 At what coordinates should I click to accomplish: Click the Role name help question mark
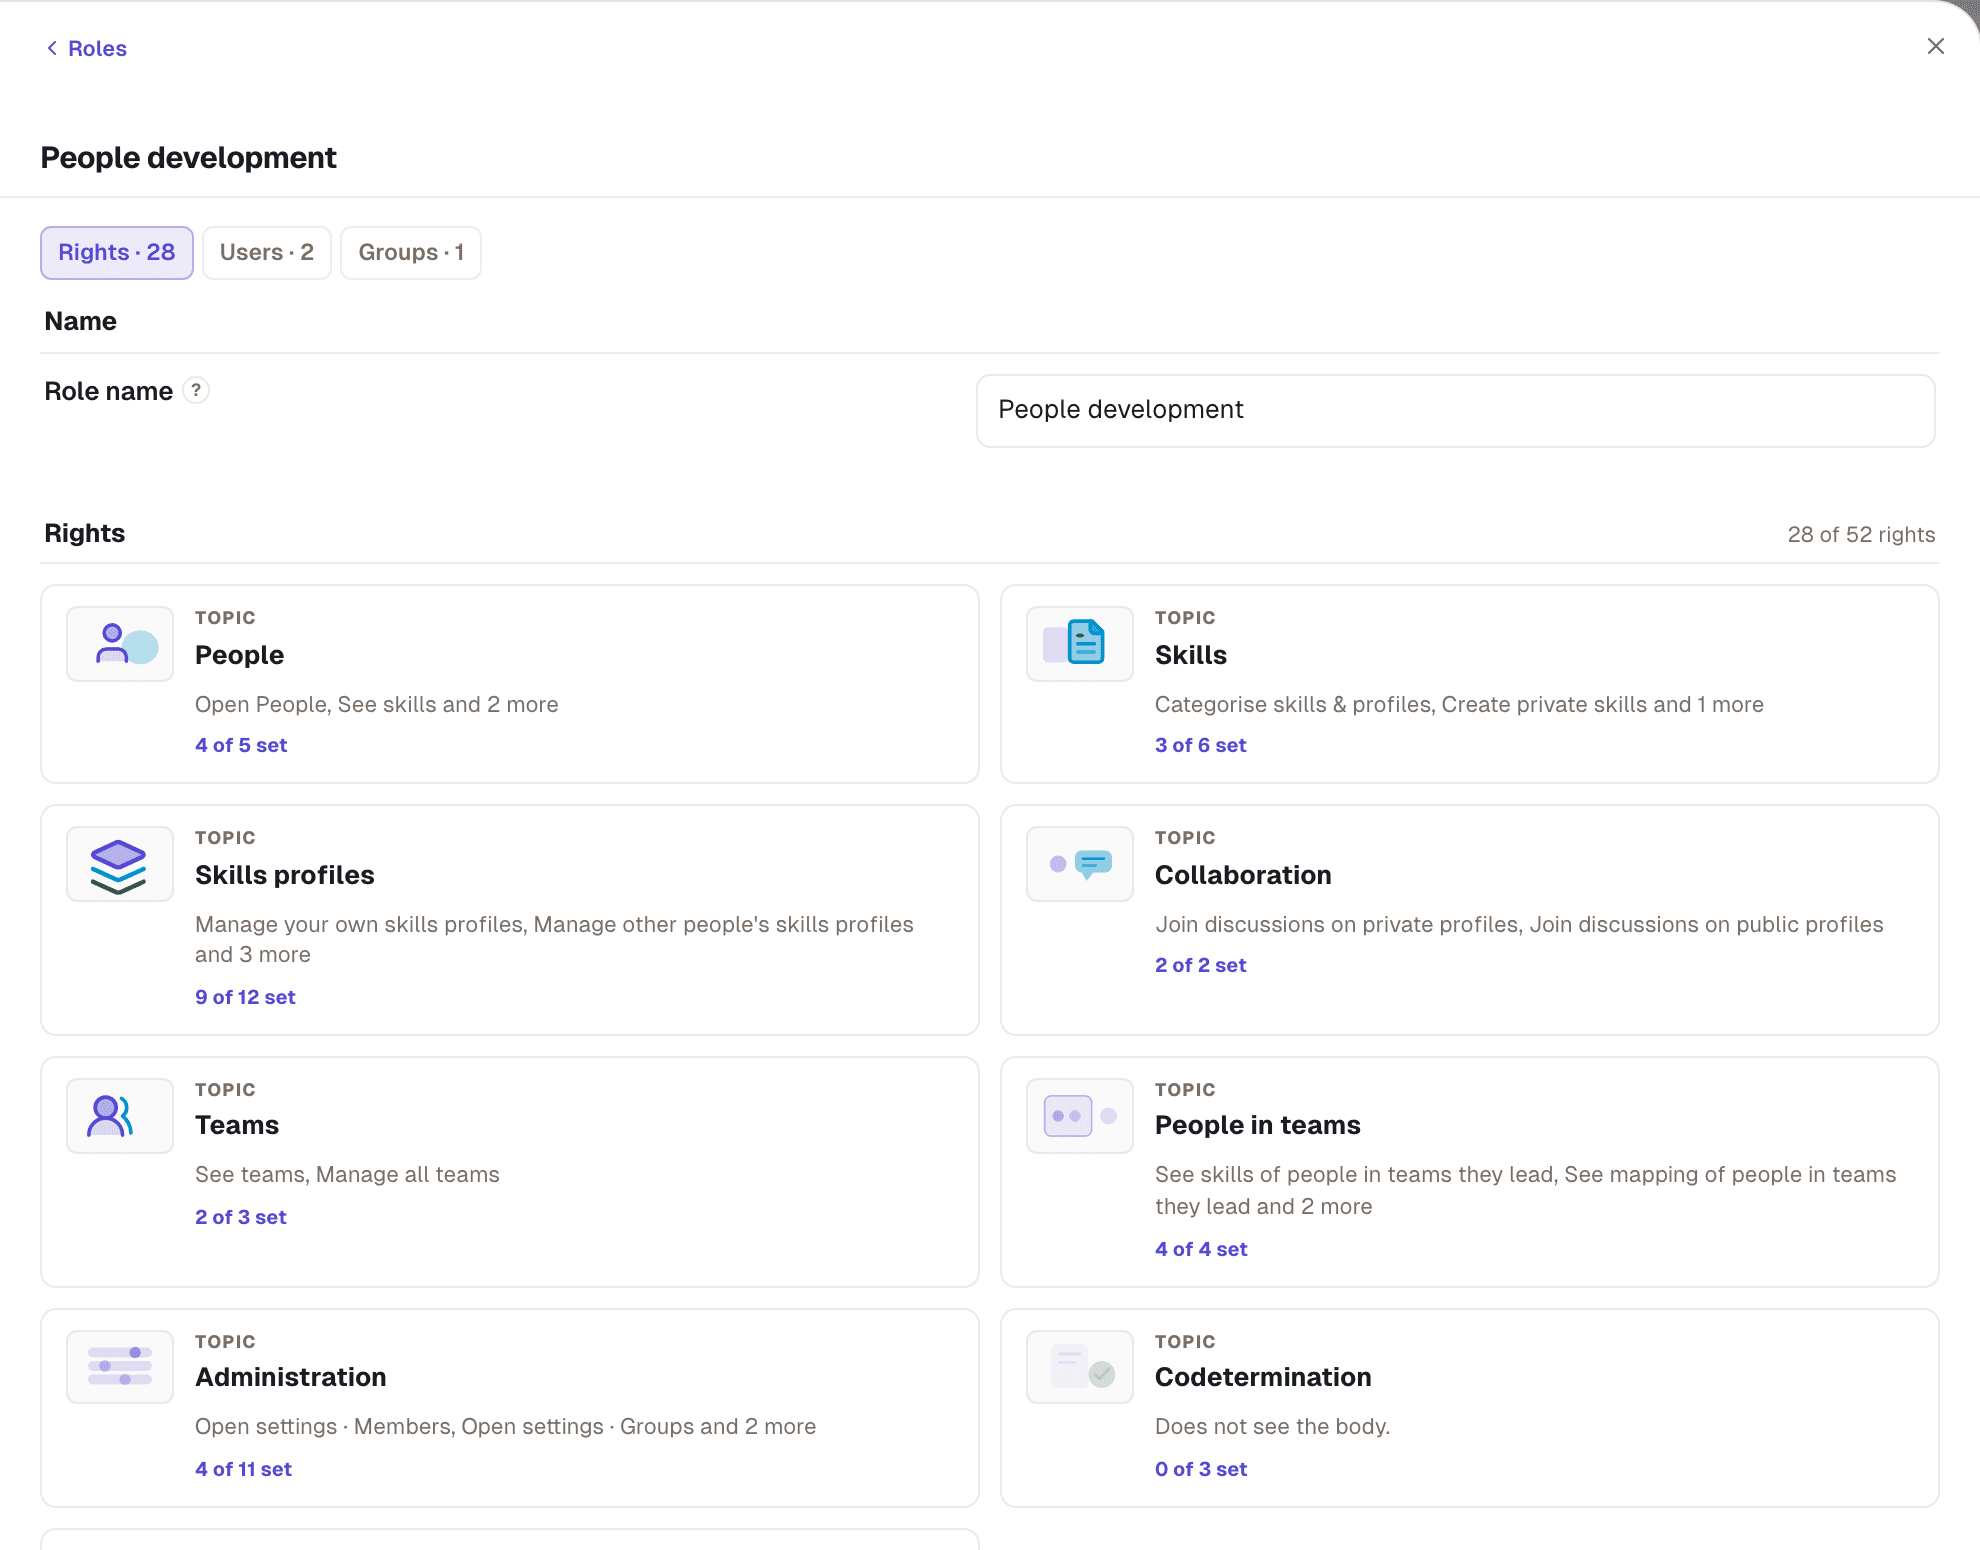click(x=196, y=390)
